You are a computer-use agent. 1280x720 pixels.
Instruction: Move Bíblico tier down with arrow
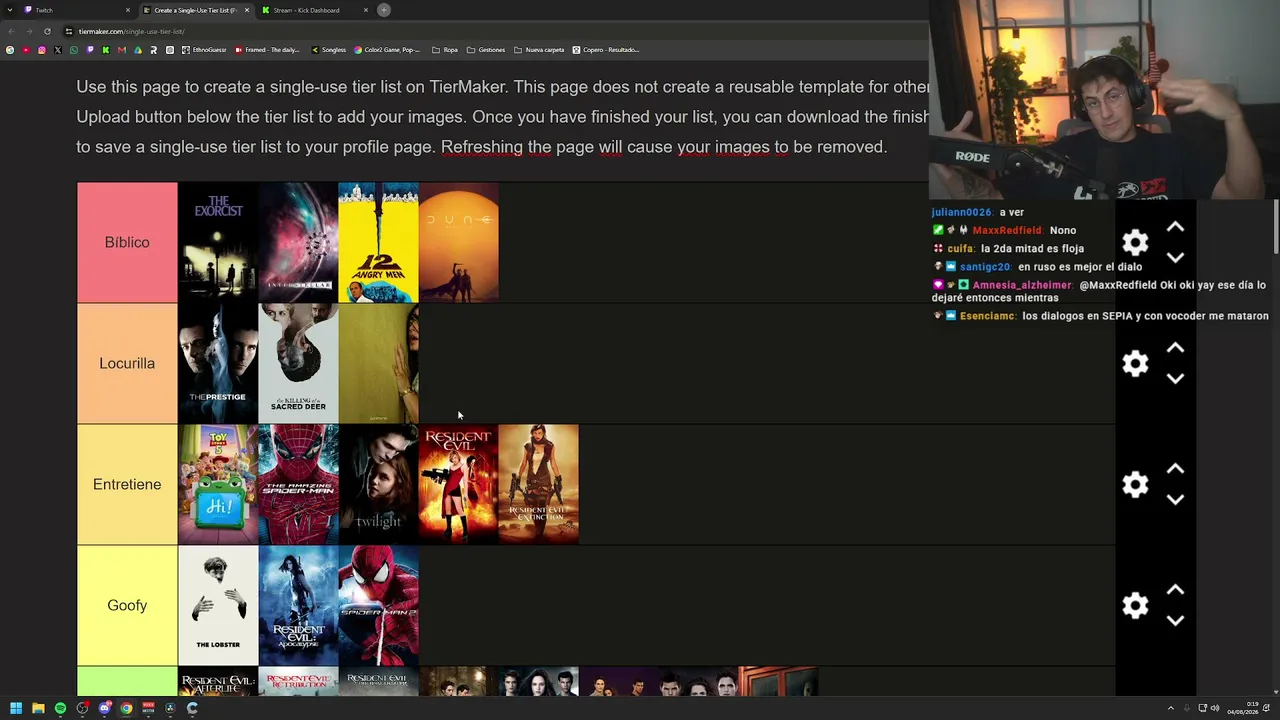(x=1175, y=258)
